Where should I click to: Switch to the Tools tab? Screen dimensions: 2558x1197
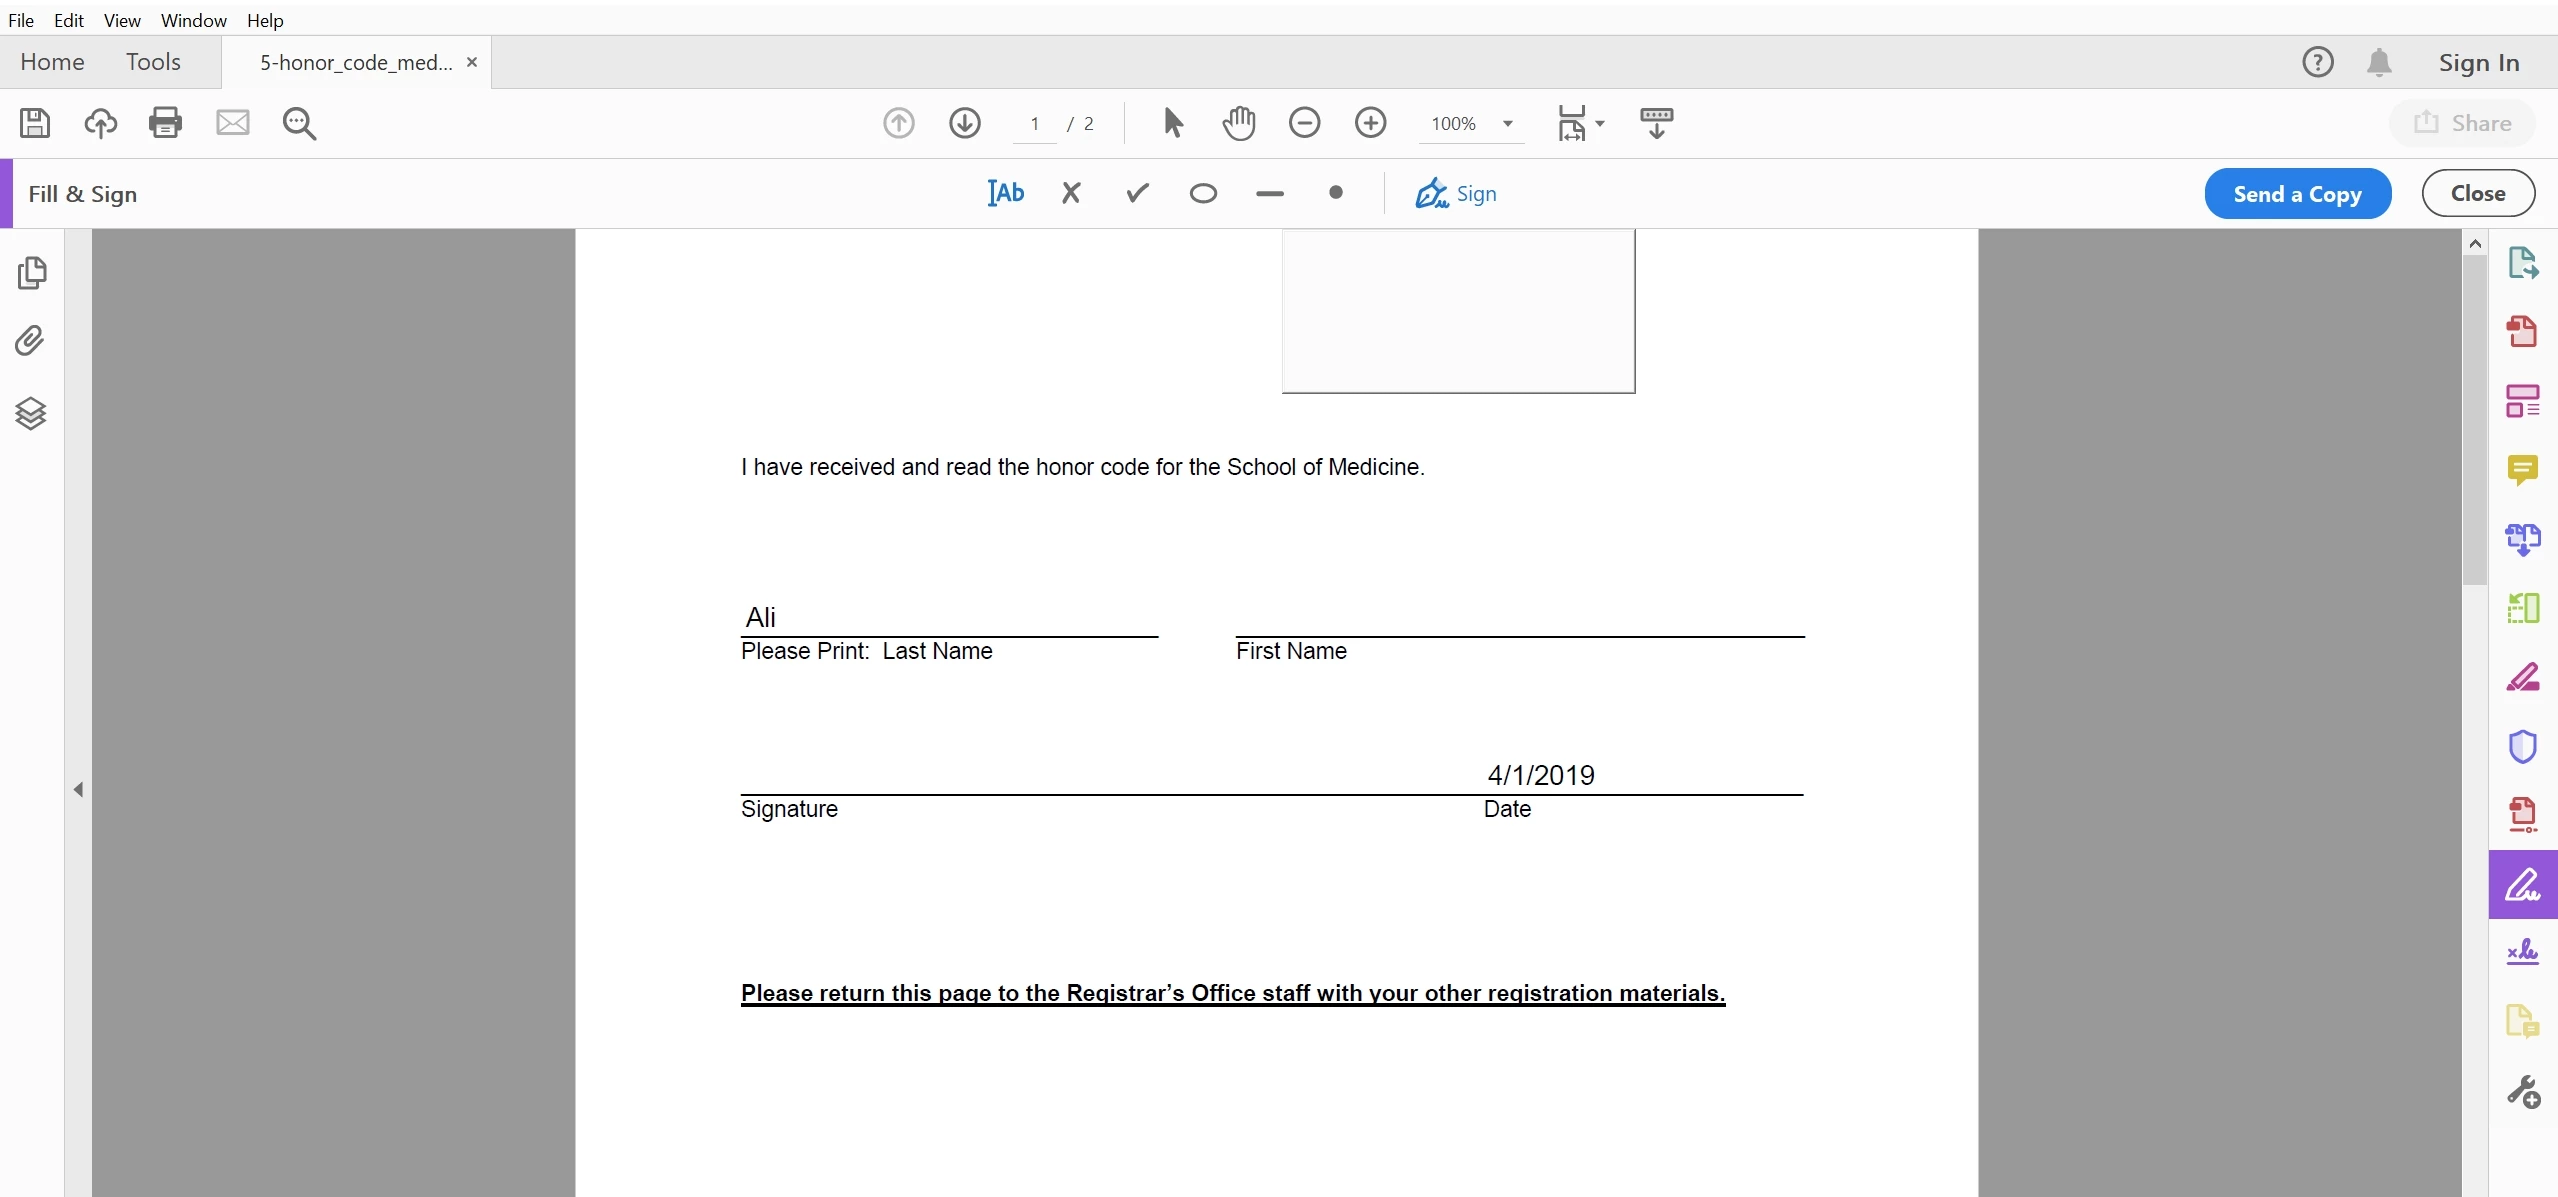[x=153, y=62]
